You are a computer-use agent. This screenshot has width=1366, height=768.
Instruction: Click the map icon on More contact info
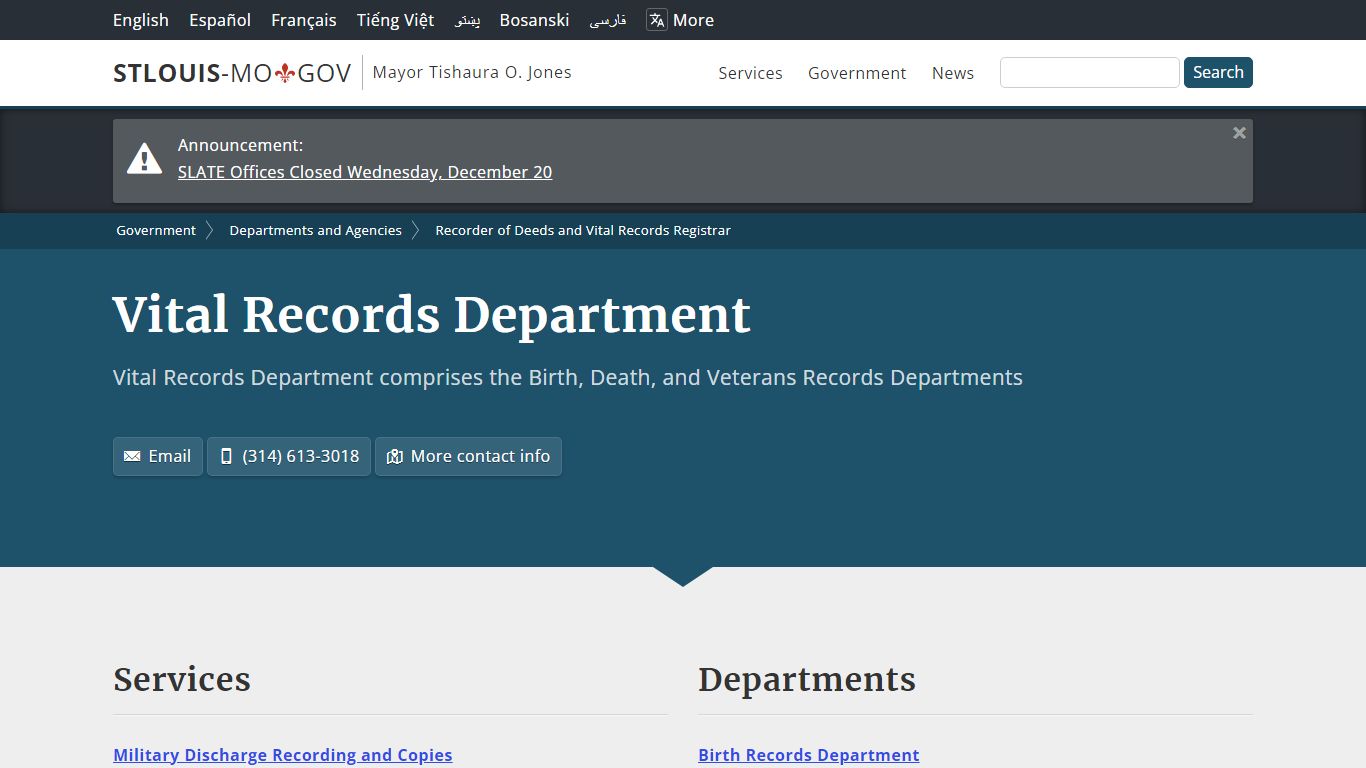pos(395,456)
